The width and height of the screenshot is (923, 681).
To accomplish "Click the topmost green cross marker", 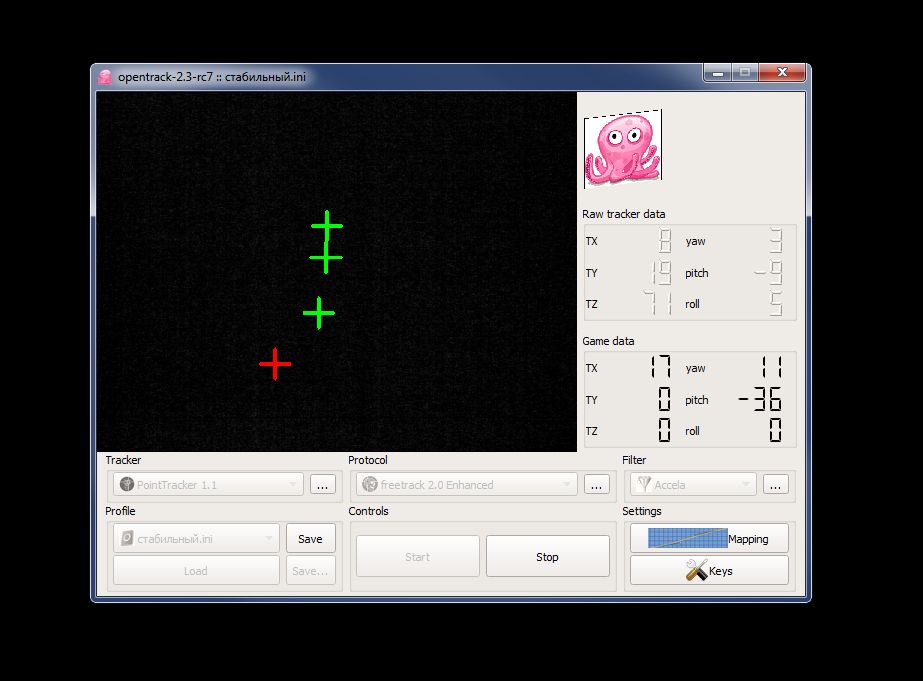I will pyautogui.click(x=327, y=225).
